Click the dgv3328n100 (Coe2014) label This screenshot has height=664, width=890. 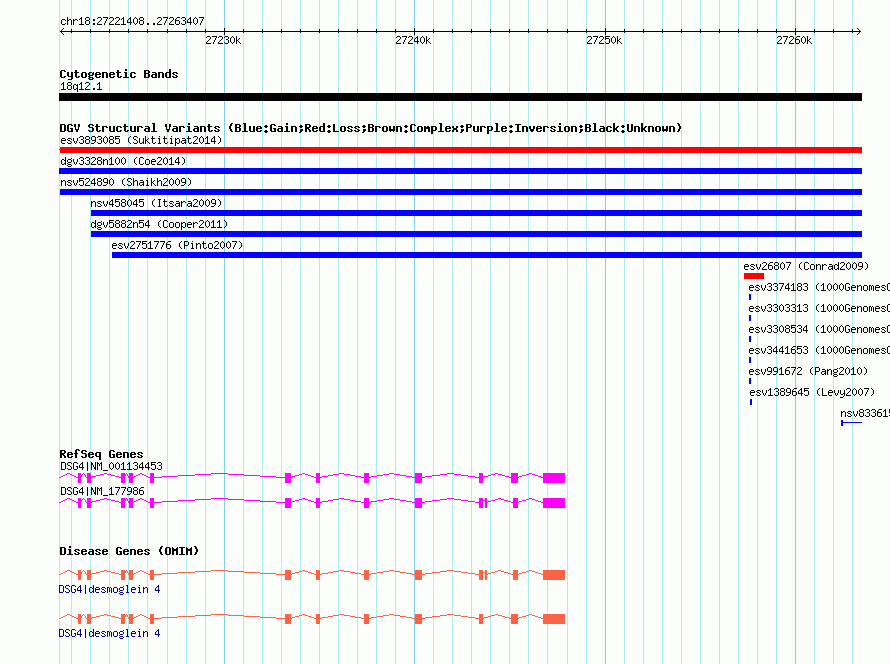click(x=123, y=161)
